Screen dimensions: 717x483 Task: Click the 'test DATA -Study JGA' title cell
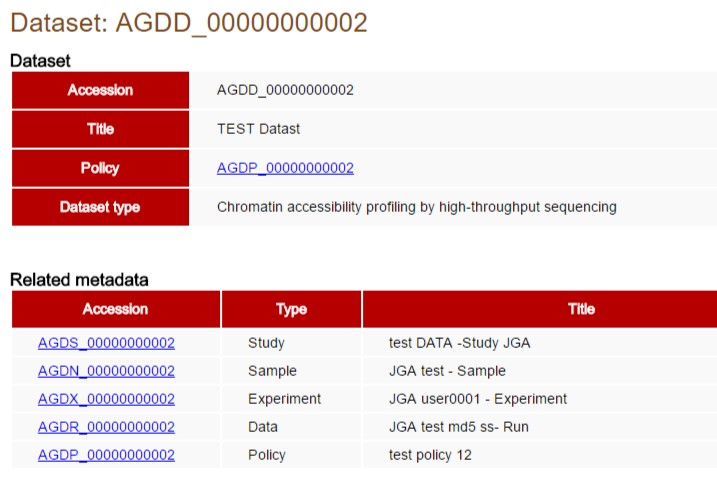coord(459,343)
